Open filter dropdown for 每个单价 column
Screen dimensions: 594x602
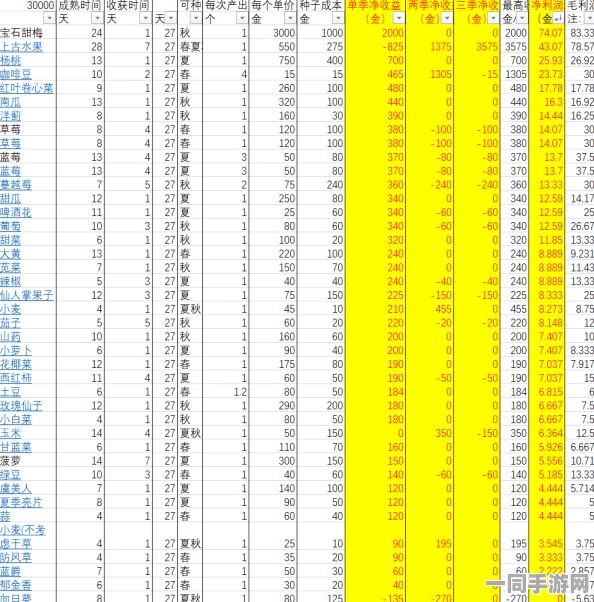290,18
